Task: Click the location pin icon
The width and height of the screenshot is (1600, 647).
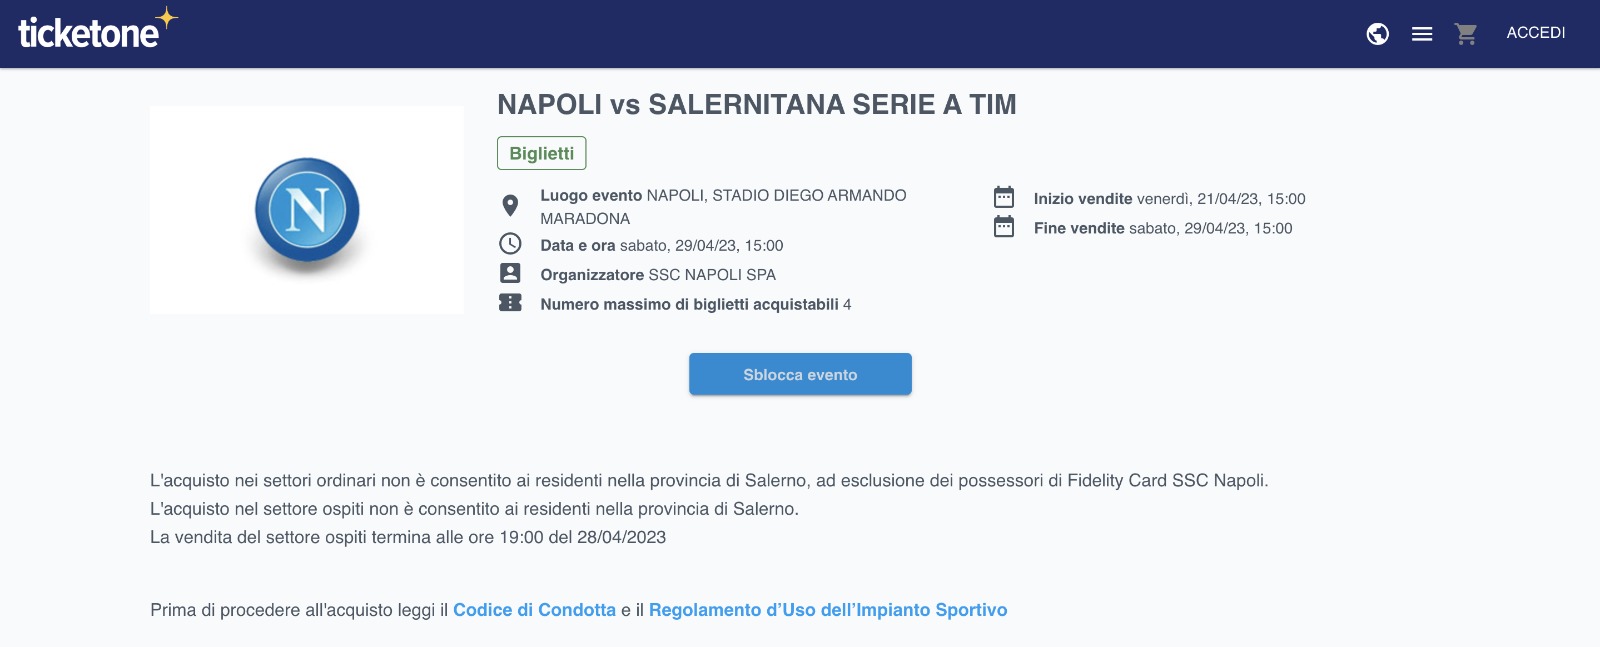Action: coord(510,206)
